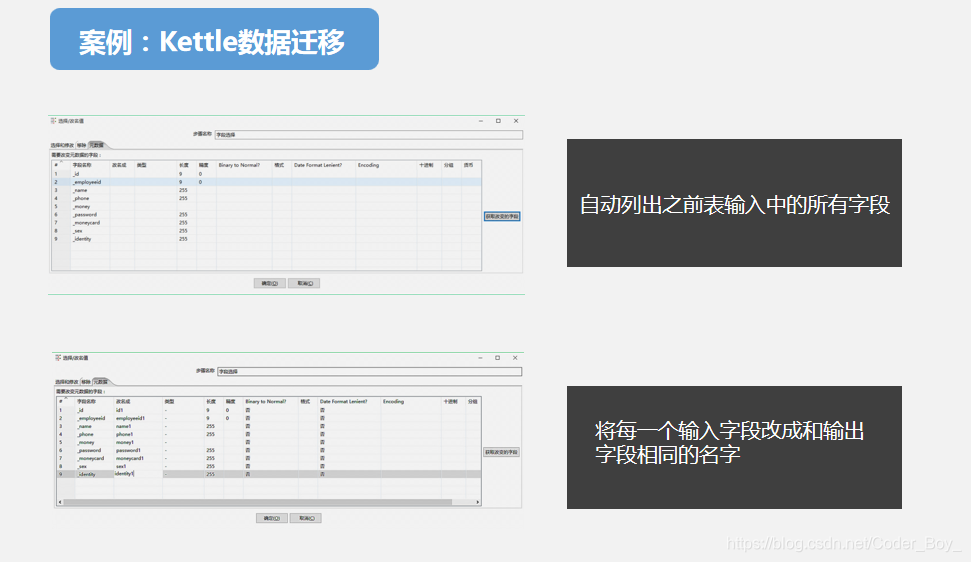Image resolution: width=971 pixels, height=562 pixels.
Task: Maximize the lower 选择/改名值 dialog
Action: click(497, 358)
